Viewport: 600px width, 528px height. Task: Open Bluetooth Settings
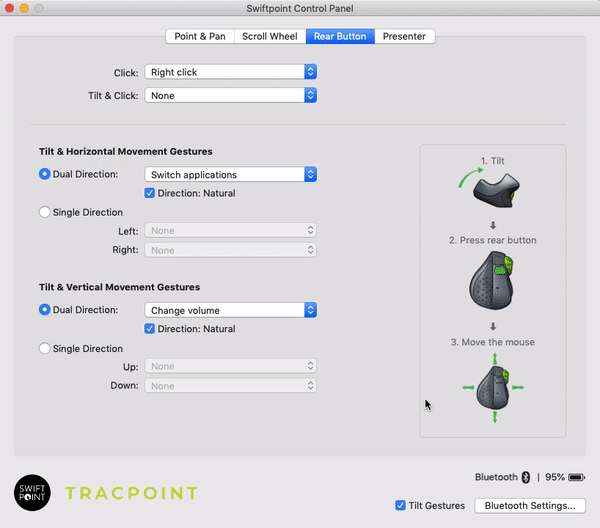coord(530,505)
